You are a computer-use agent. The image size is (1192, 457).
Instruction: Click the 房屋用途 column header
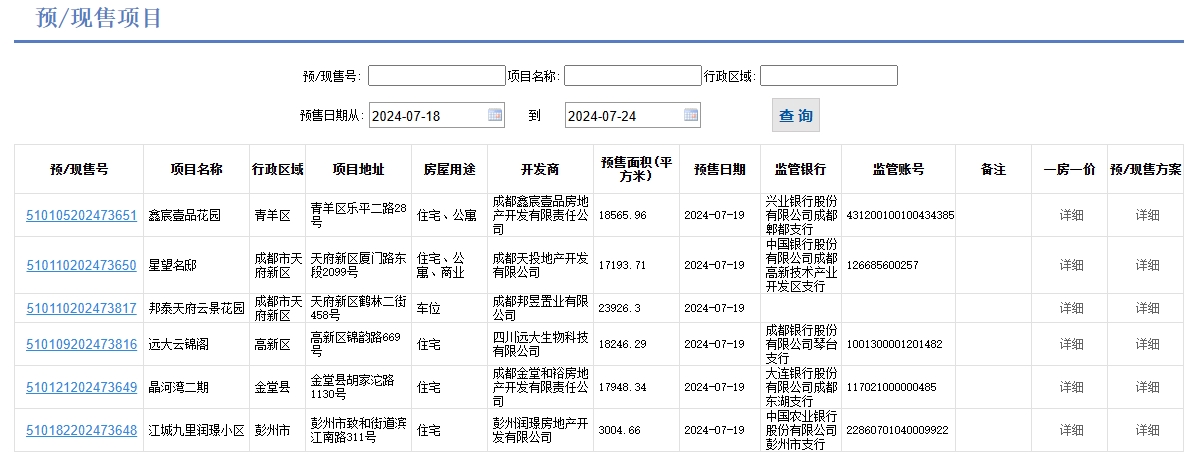pos(449,170)
